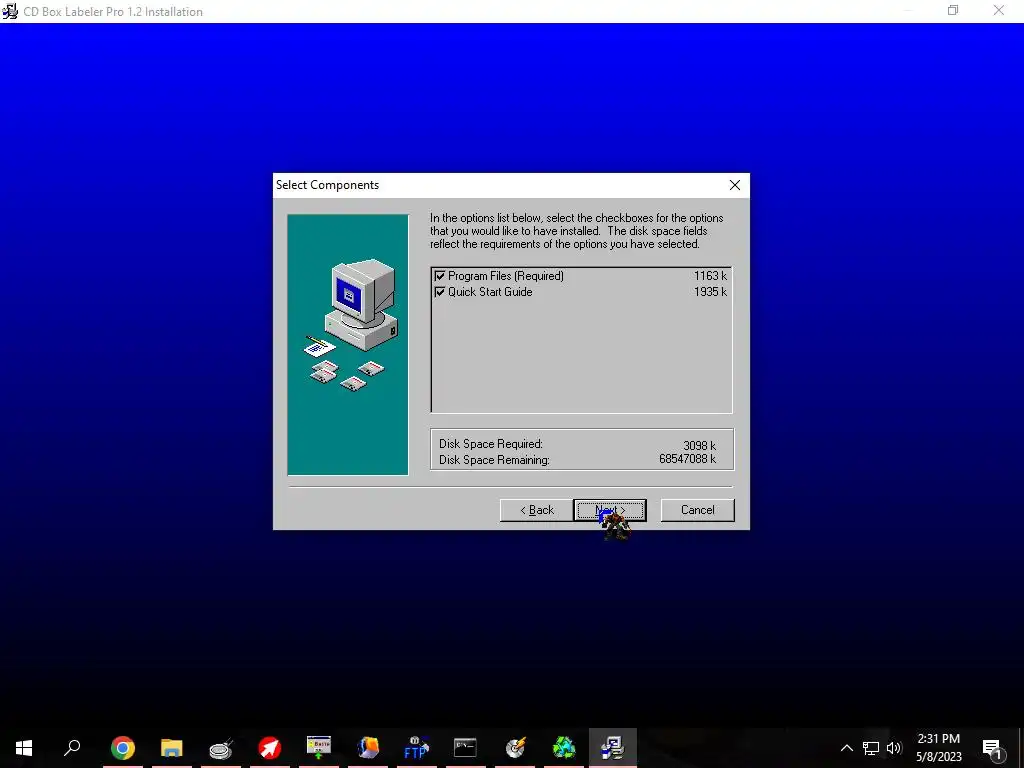Show hidden tray icons chevron

click(x=846, y=748)
